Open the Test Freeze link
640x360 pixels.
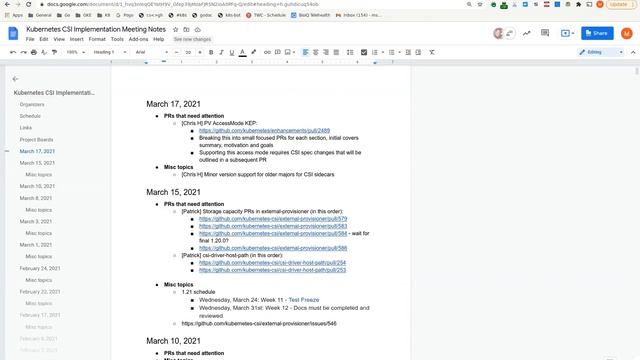304,300
